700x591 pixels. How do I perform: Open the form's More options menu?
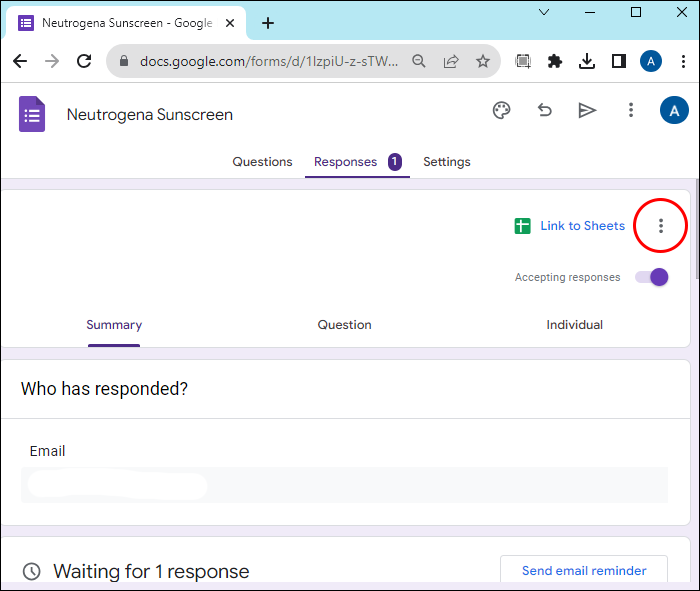[x=631, y=110]
